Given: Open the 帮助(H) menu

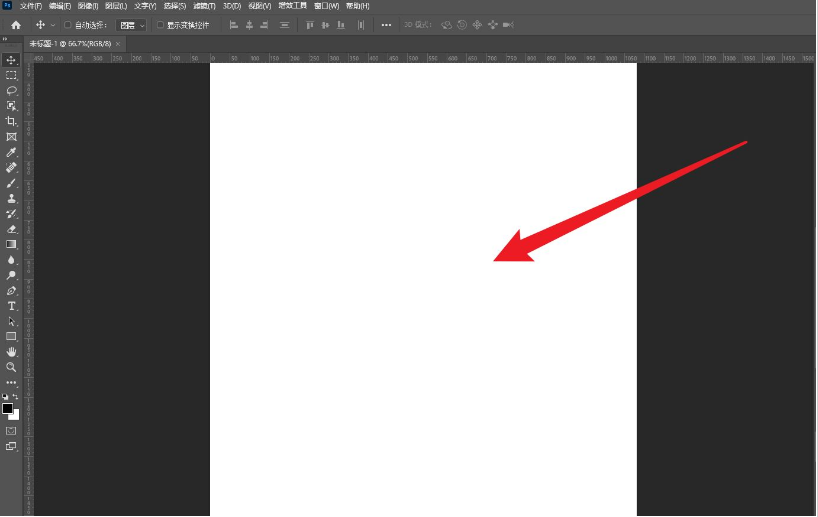Looking at the screenshot, I should coord(357,6).
